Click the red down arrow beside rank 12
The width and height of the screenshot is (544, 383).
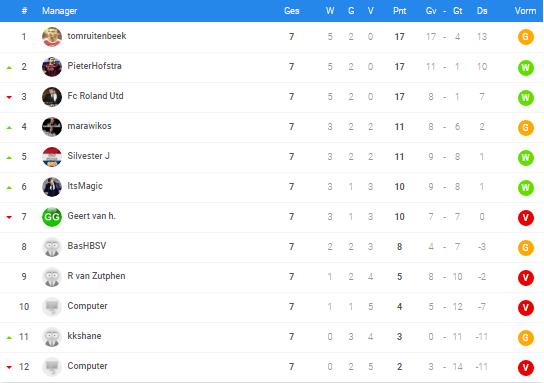click(x=9, y=367)
